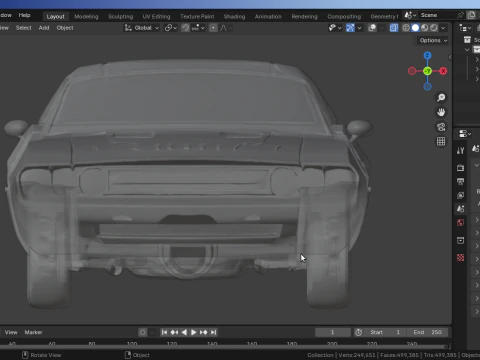Click the Z axis on navigation gizmo

tap(427, 55)
